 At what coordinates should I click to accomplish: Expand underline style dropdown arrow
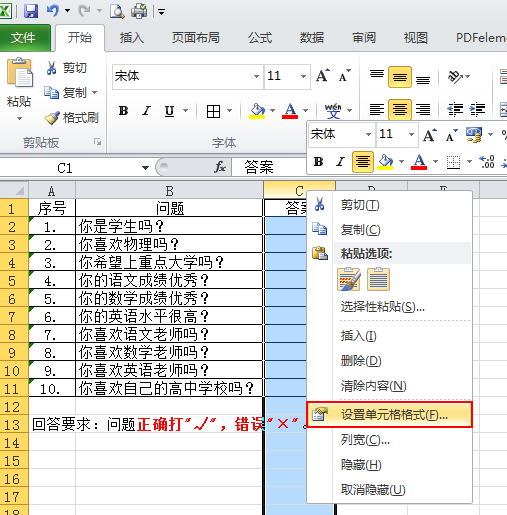click(x=185, y=110)
